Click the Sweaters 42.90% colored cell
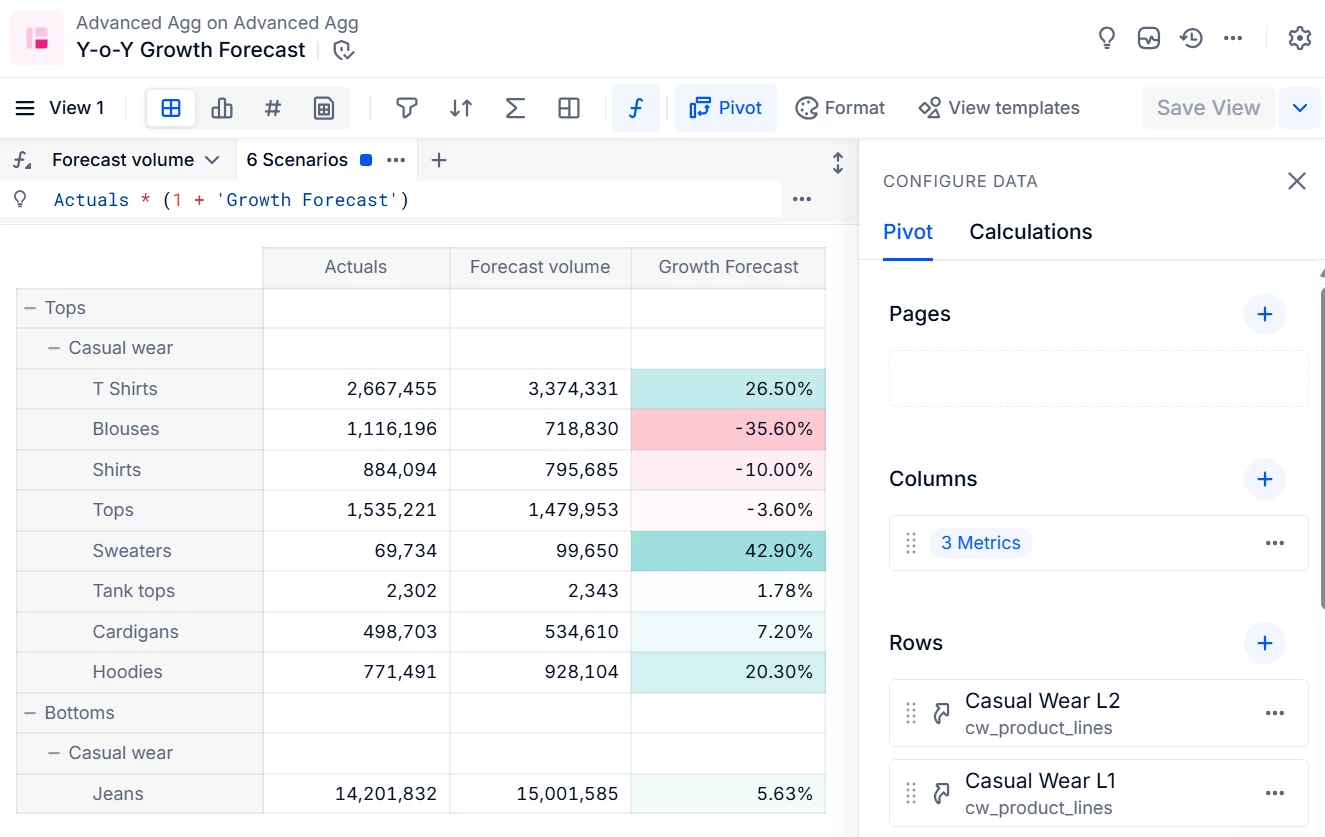The height and width of the screenshot is (837, 1325). point(728,551)
